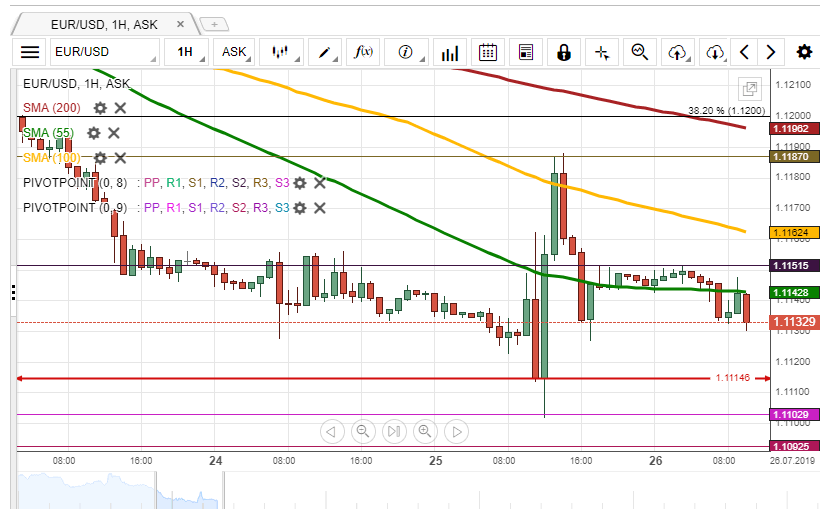This screenshot has width=834, height=509.
Task: Add a new chart tab
Action: tap(214, 24)
